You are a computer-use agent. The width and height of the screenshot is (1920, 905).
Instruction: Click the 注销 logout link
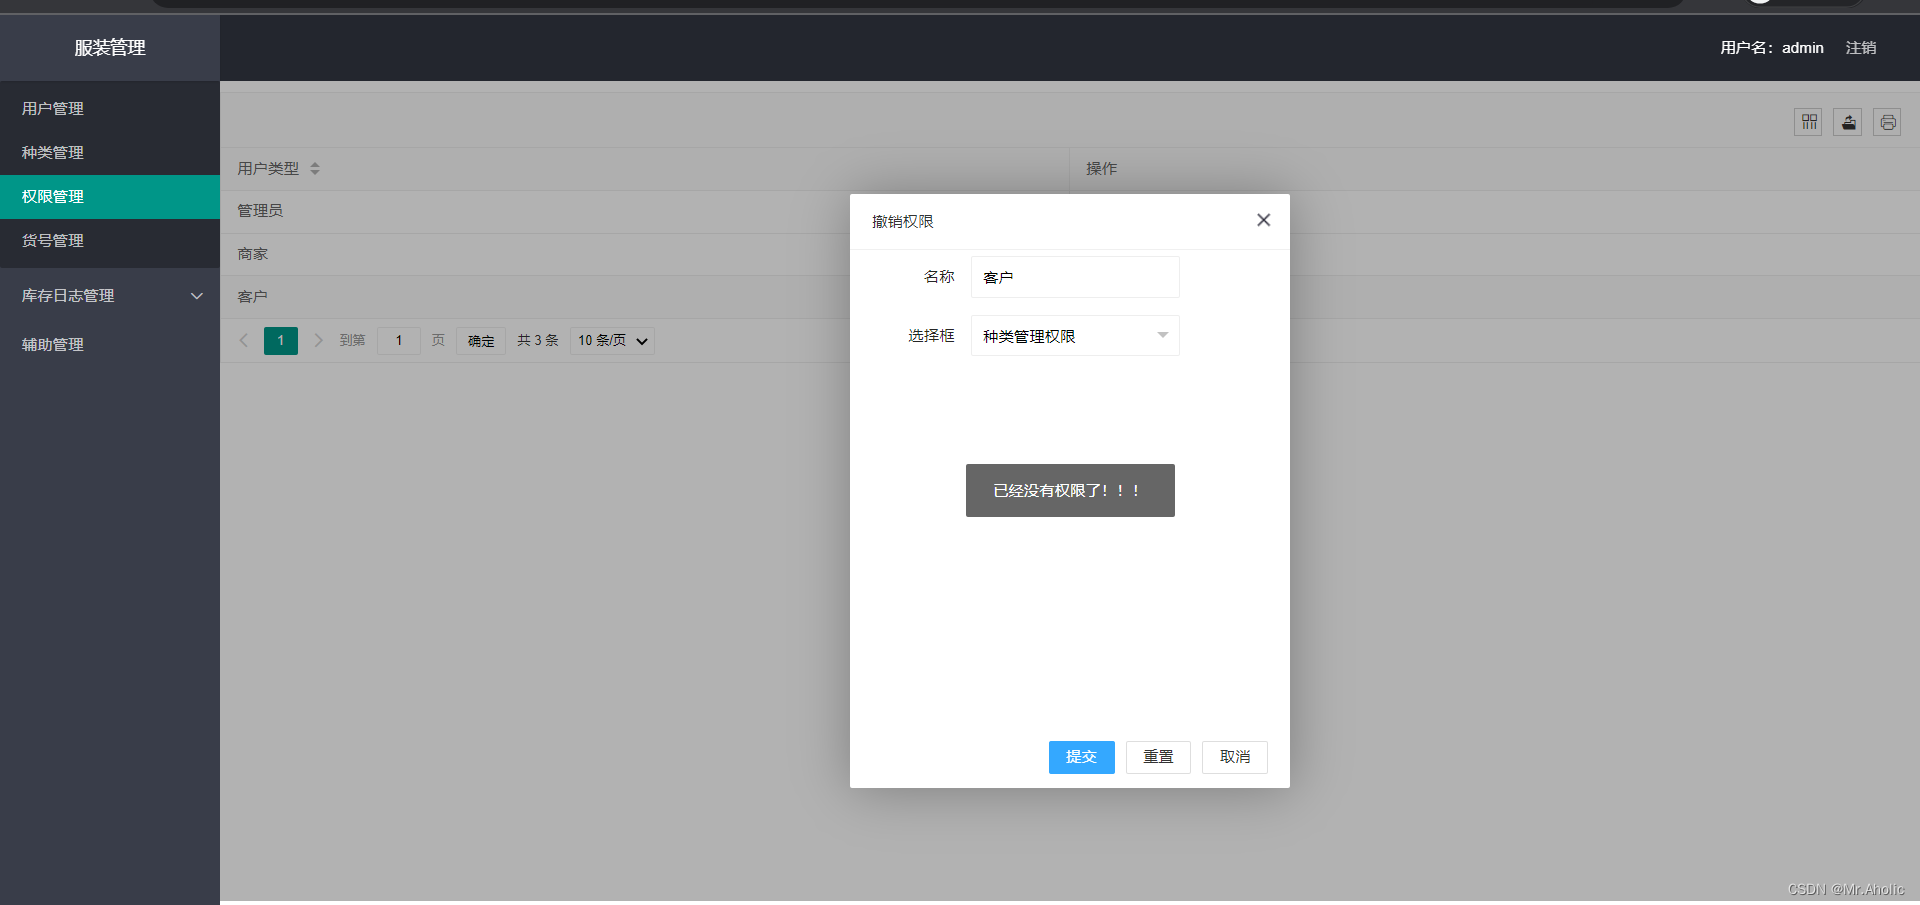(1861, 47)
